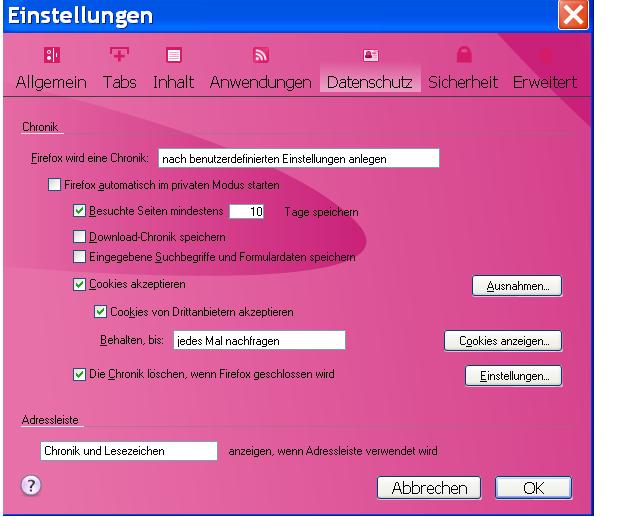The height and width of the screenshot is (517, 640).
Task: Click the Tage speichern label
Action: [x=322, y=212]
